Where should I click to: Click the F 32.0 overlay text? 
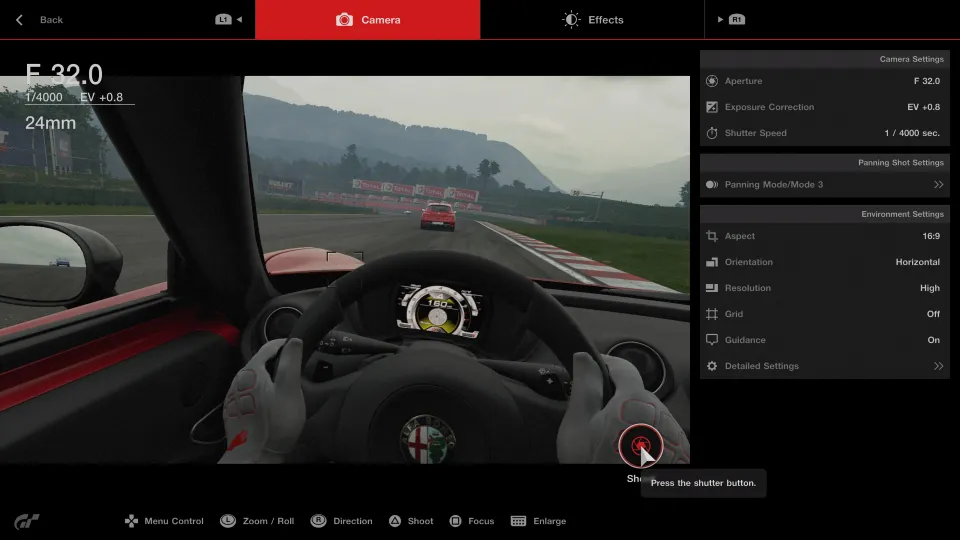64,75
